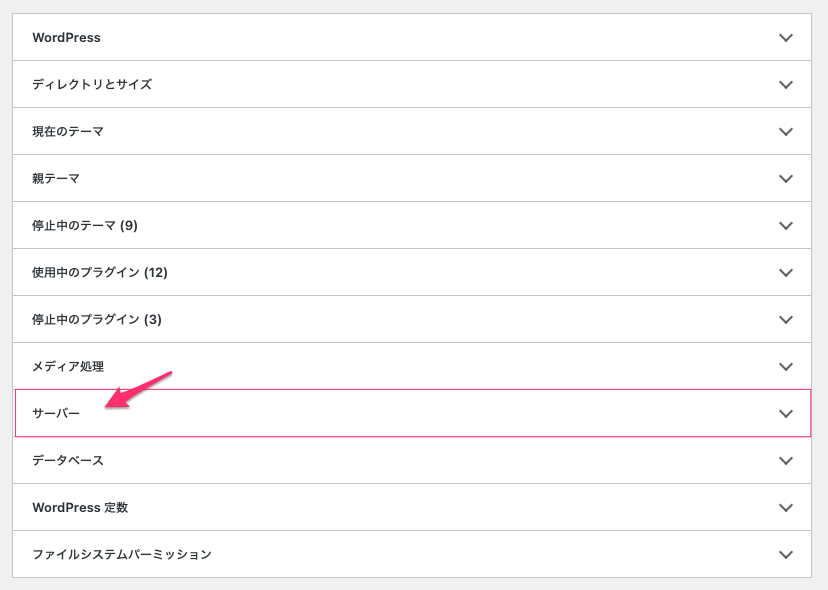Click the 使用中のプラグイン (12) label
The width and height of the screenshot is (828, 590).
pyautogui.click(x=99, y=273)
